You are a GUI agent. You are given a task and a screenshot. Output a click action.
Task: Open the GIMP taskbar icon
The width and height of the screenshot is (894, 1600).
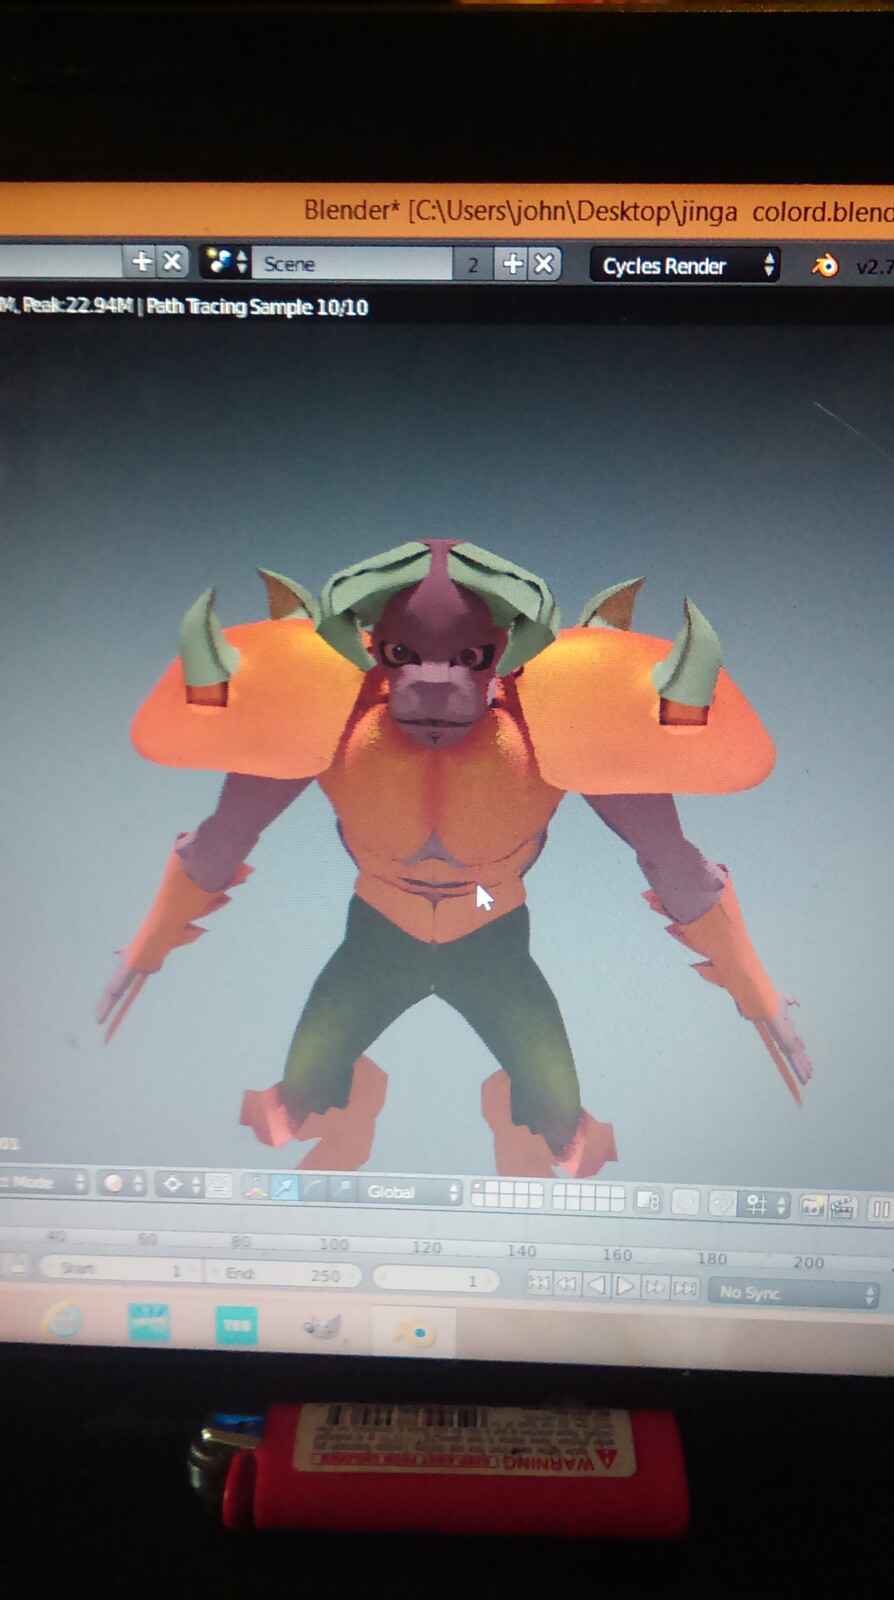point(322,1328)
